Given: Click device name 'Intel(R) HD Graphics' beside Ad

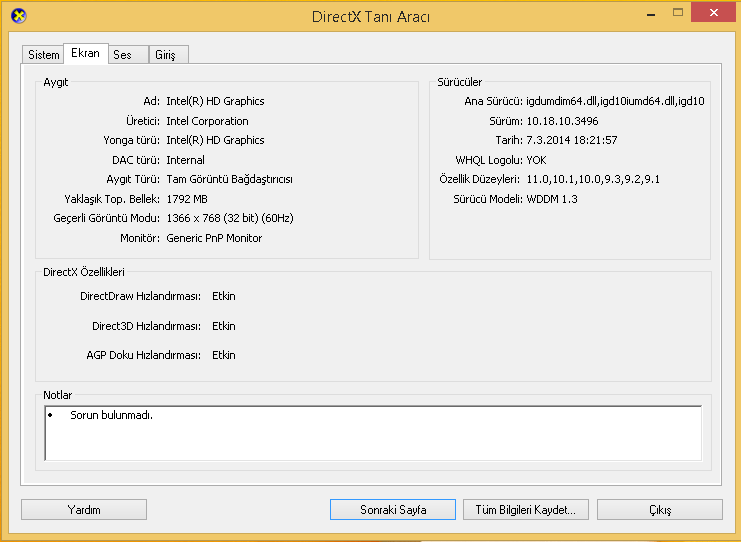Looking at the screenshot, I should [215, 101].
